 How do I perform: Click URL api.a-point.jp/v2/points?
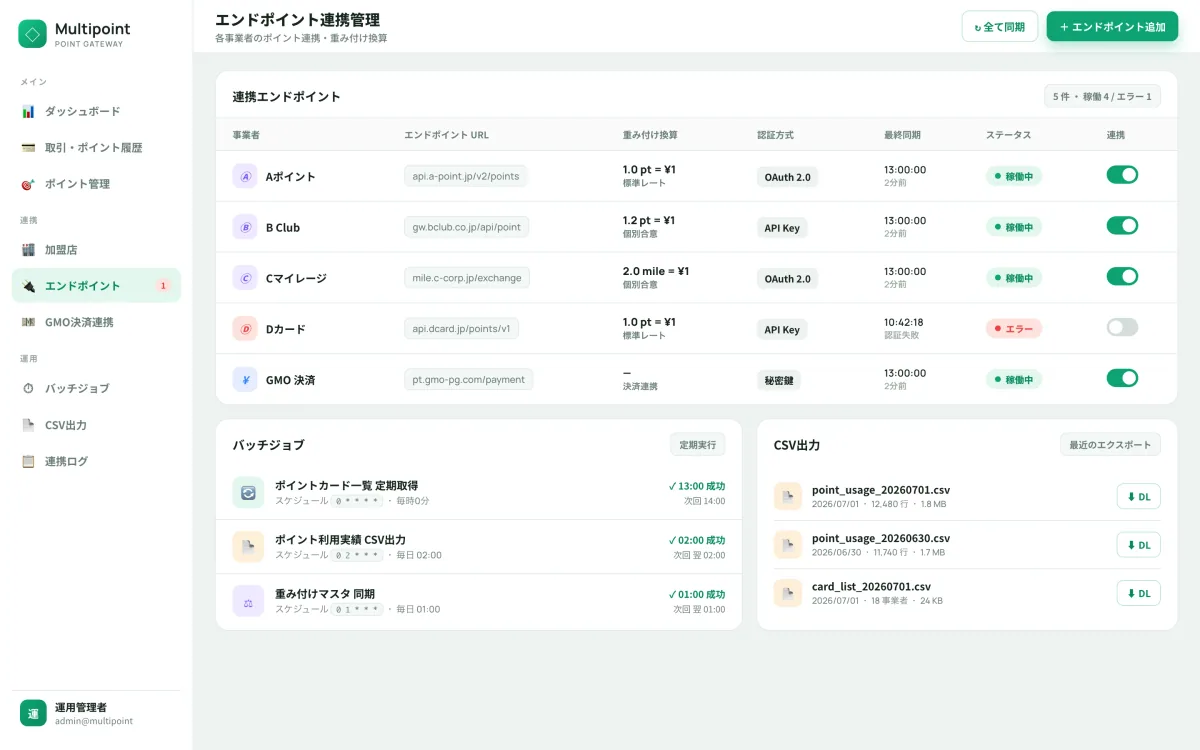pyautogui.click(x=466, y=176)
